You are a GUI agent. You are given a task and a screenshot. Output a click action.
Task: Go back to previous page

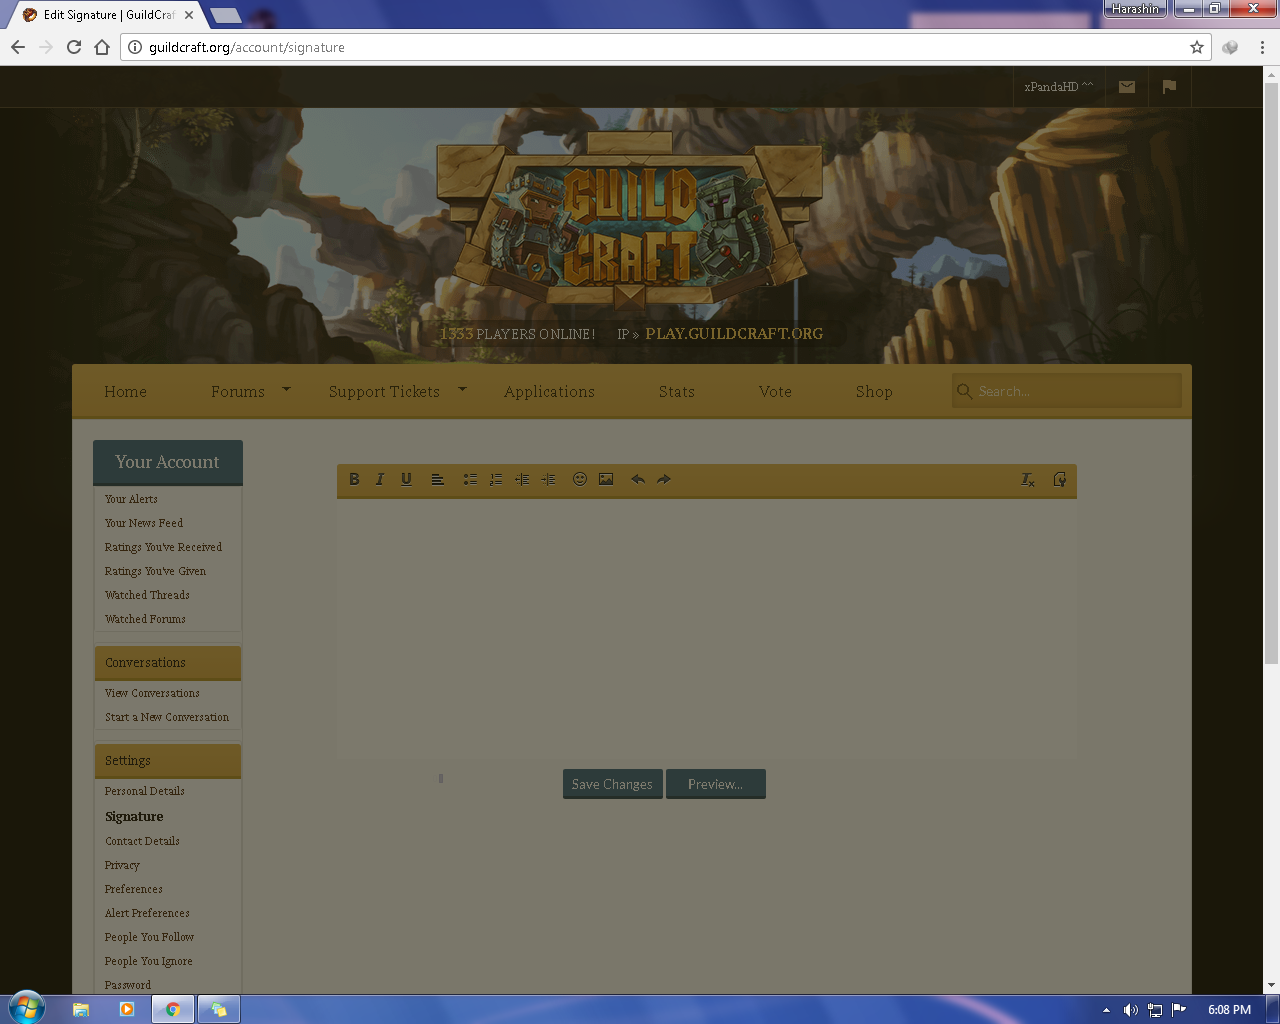18,47
